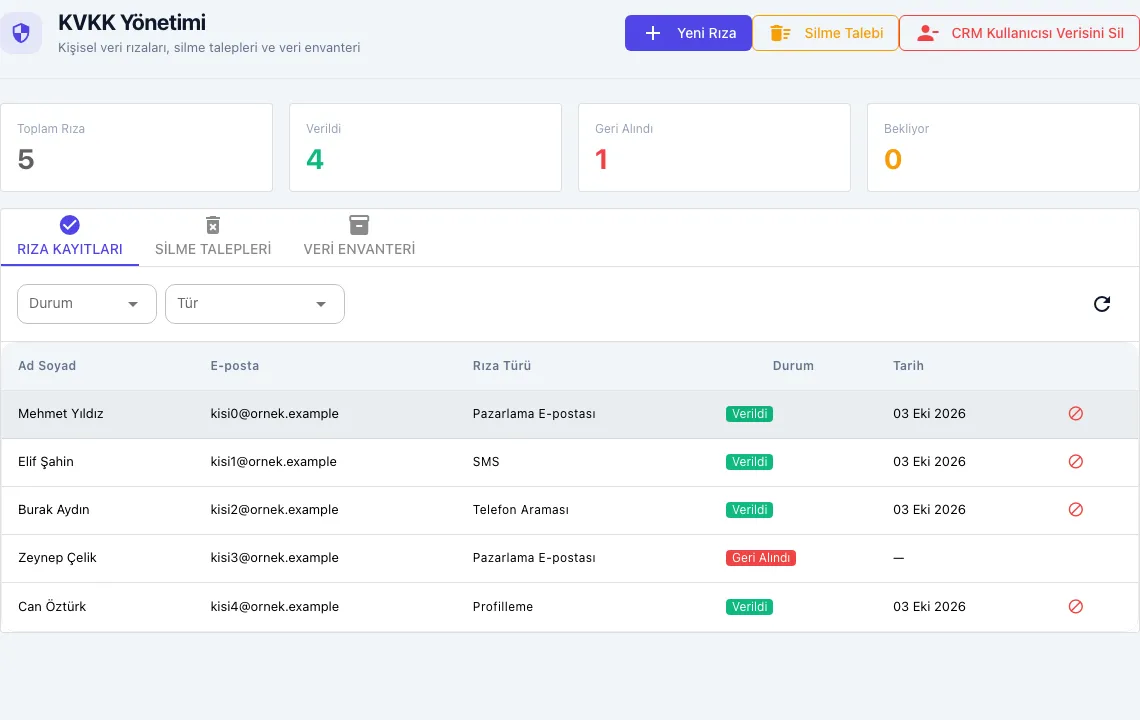This screenshot has width=1140, height=720.
Task: Revoke consent for Burak Aydın
Action: (x=1075, y=510)
